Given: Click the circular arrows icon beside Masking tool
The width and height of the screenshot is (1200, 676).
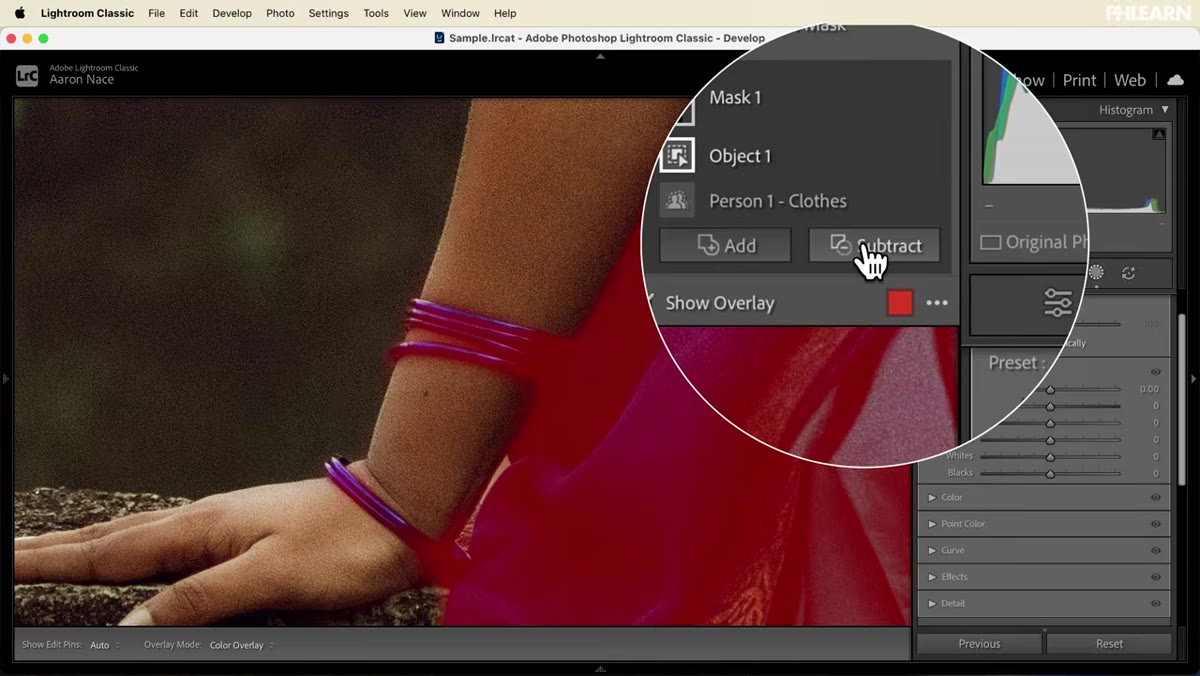Looking at the screenshot, I should tap(1129, 273).
